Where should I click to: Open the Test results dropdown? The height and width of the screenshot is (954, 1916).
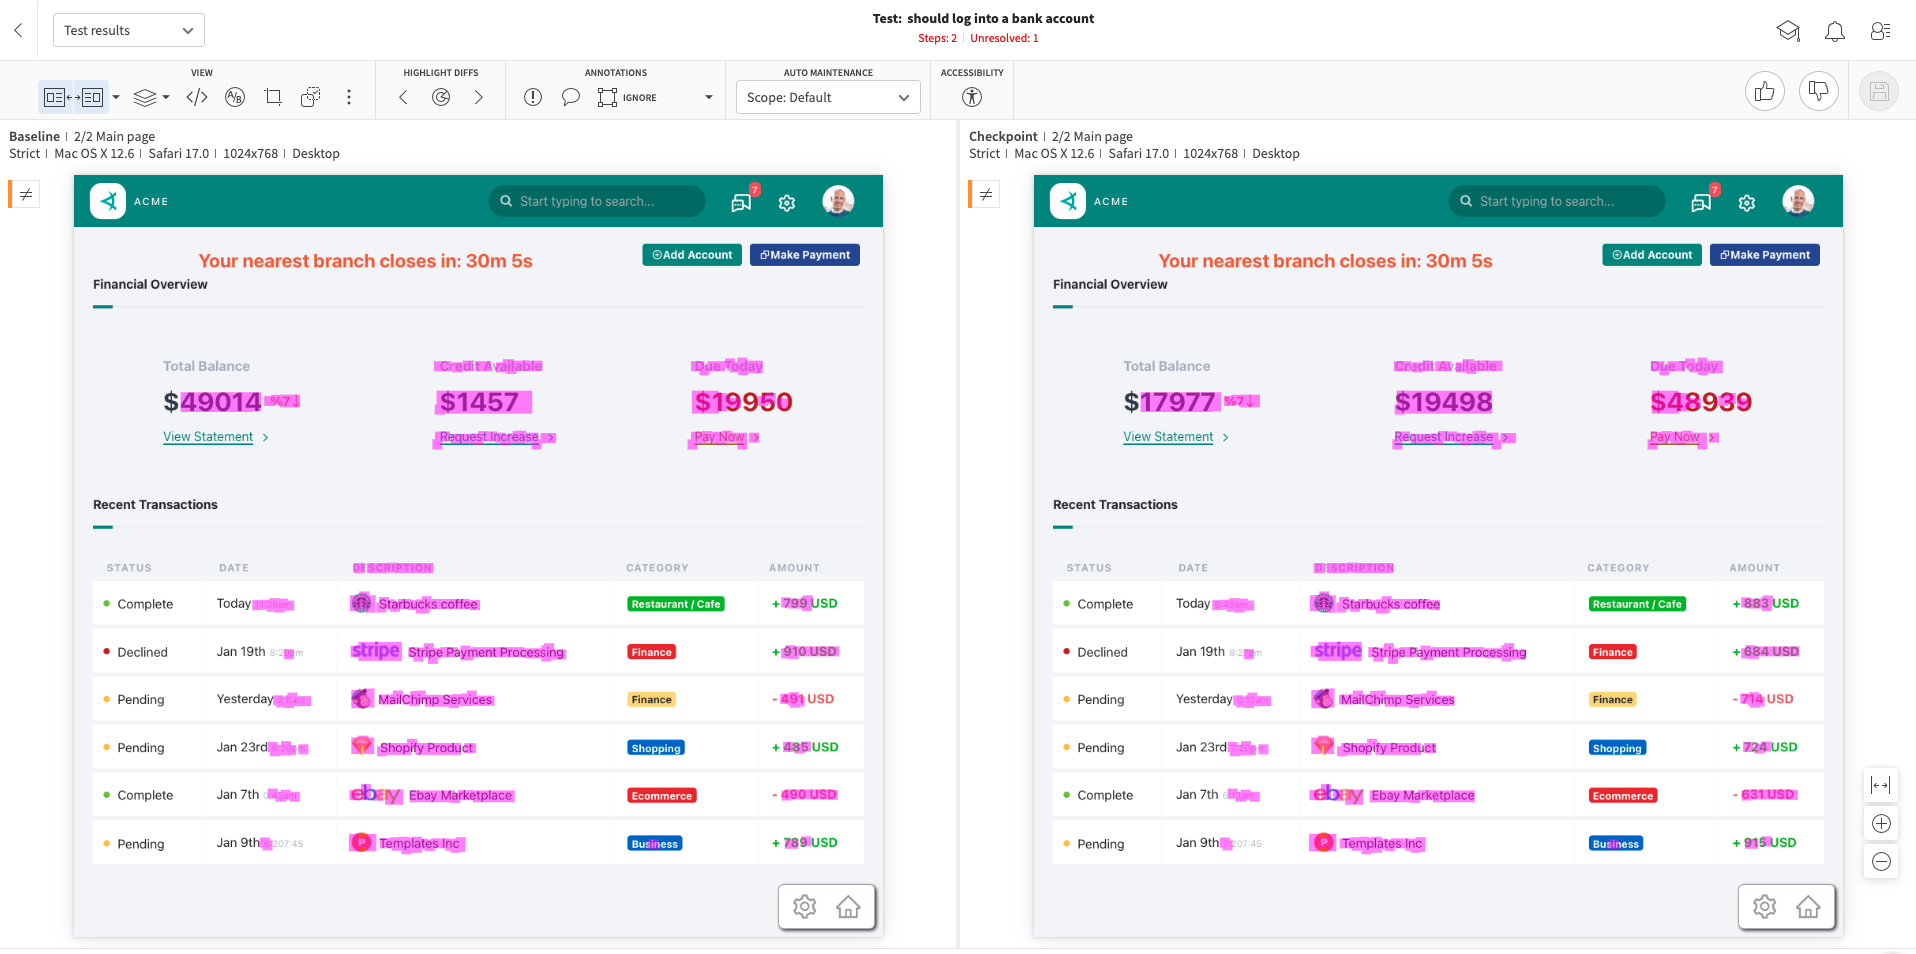(x=128, y=30)
